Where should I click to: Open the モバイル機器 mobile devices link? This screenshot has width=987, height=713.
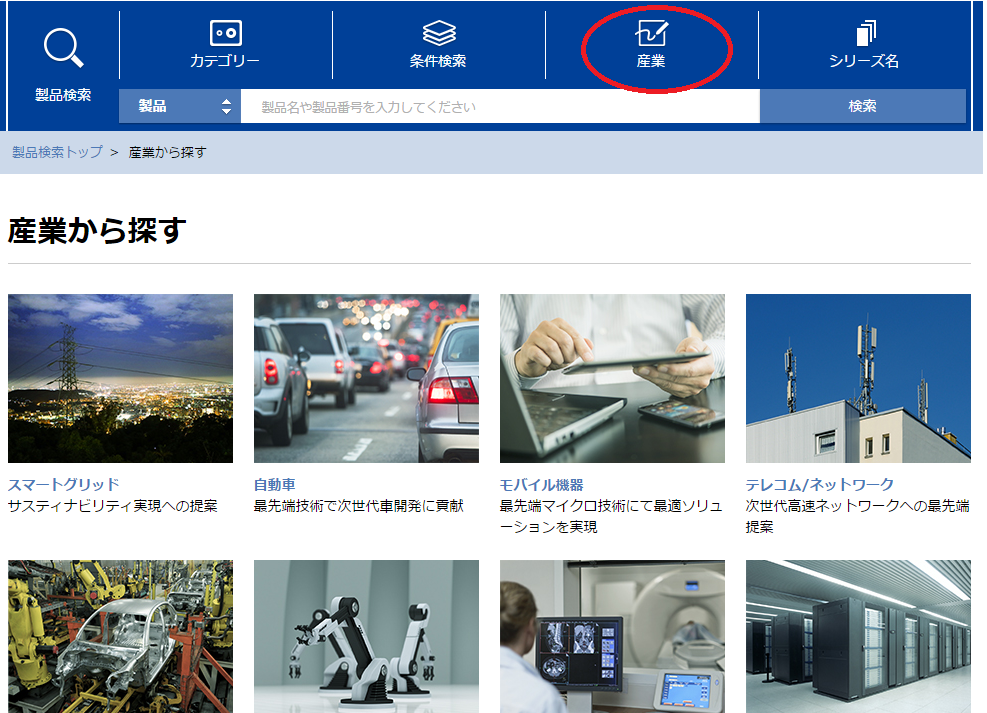tap(541, 485)
